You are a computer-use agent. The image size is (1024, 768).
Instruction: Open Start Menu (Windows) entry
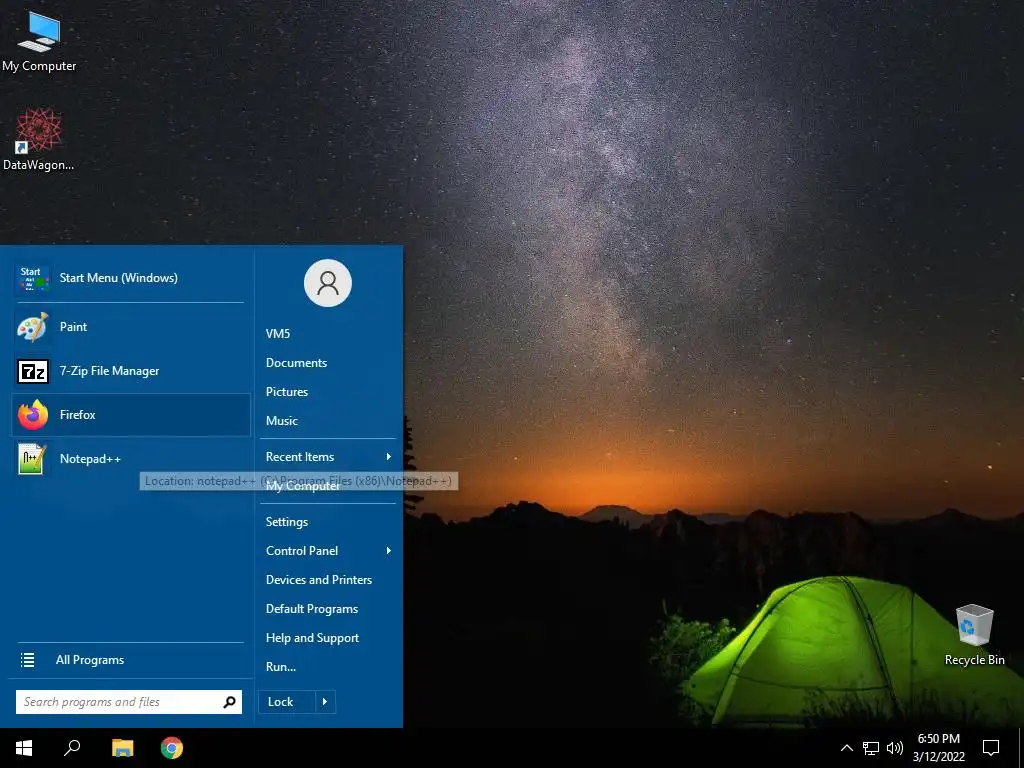[x=131, y=278]
